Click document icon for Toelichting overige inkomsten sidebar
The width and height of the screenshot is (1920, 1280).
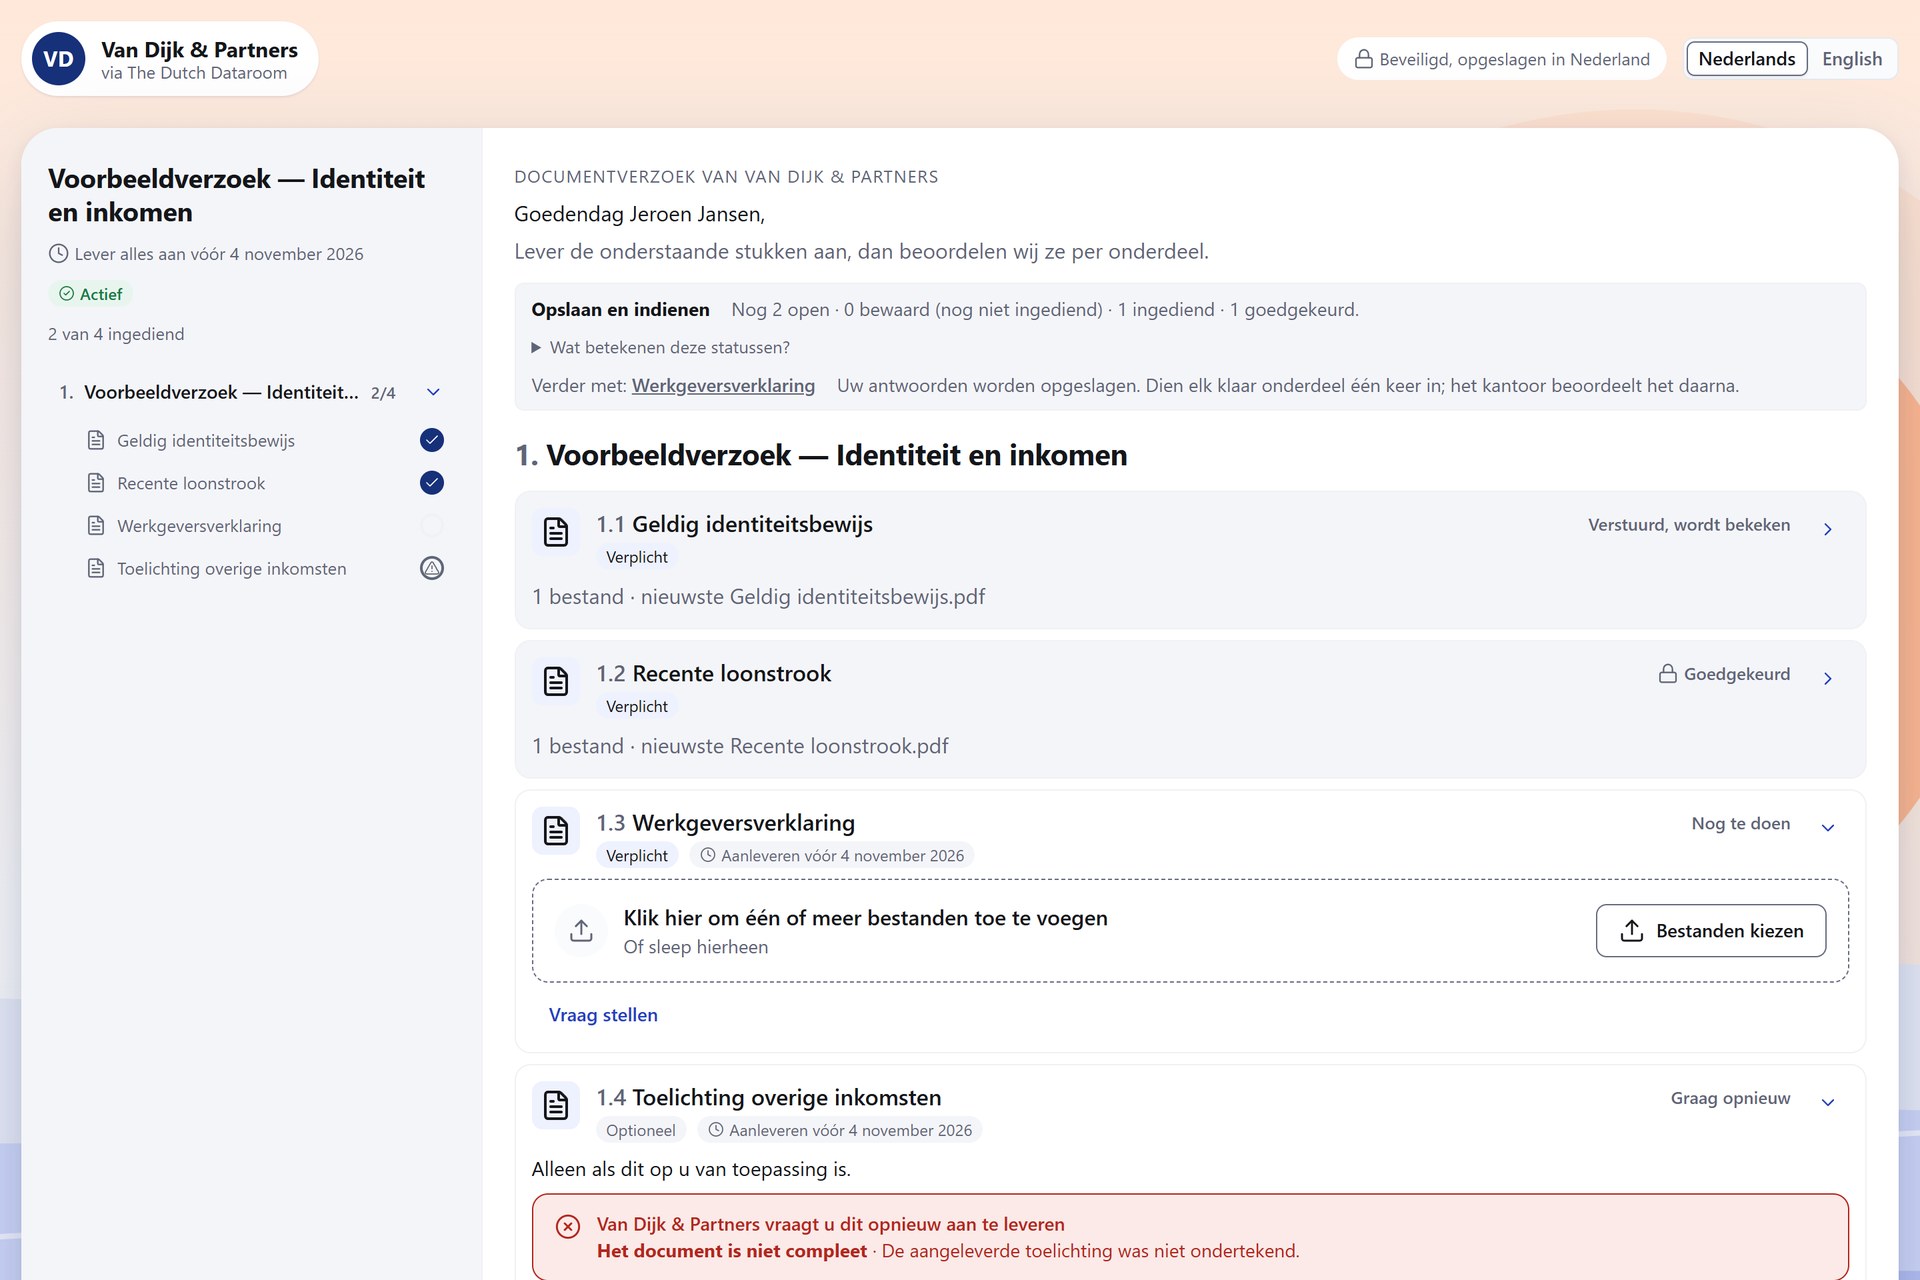tap(96, 568)
